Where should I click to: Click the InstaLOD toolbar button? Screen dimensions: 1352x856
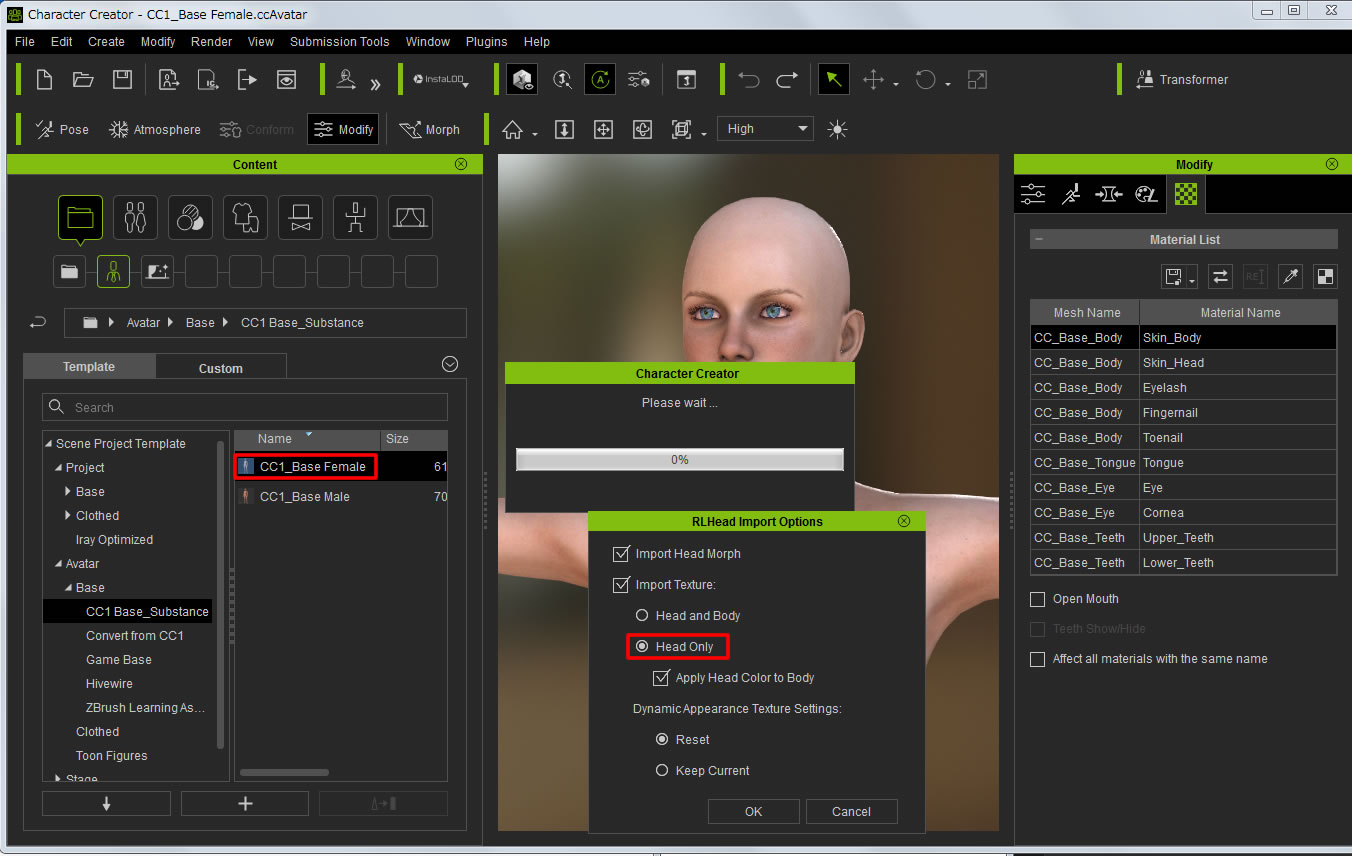441,80
